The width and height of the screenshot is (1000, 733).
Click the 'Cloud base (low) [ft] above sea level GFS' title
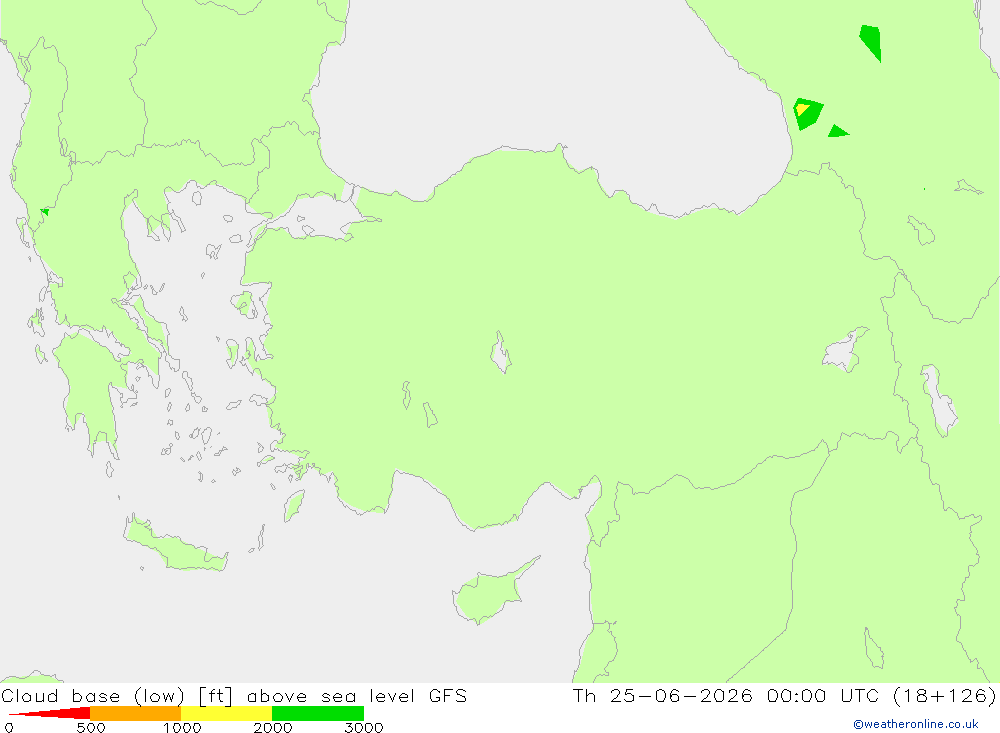(234, 695)
